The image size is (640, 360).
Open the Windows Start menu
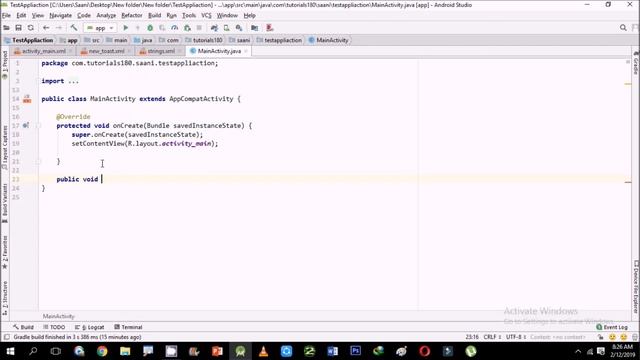point(10,351)
